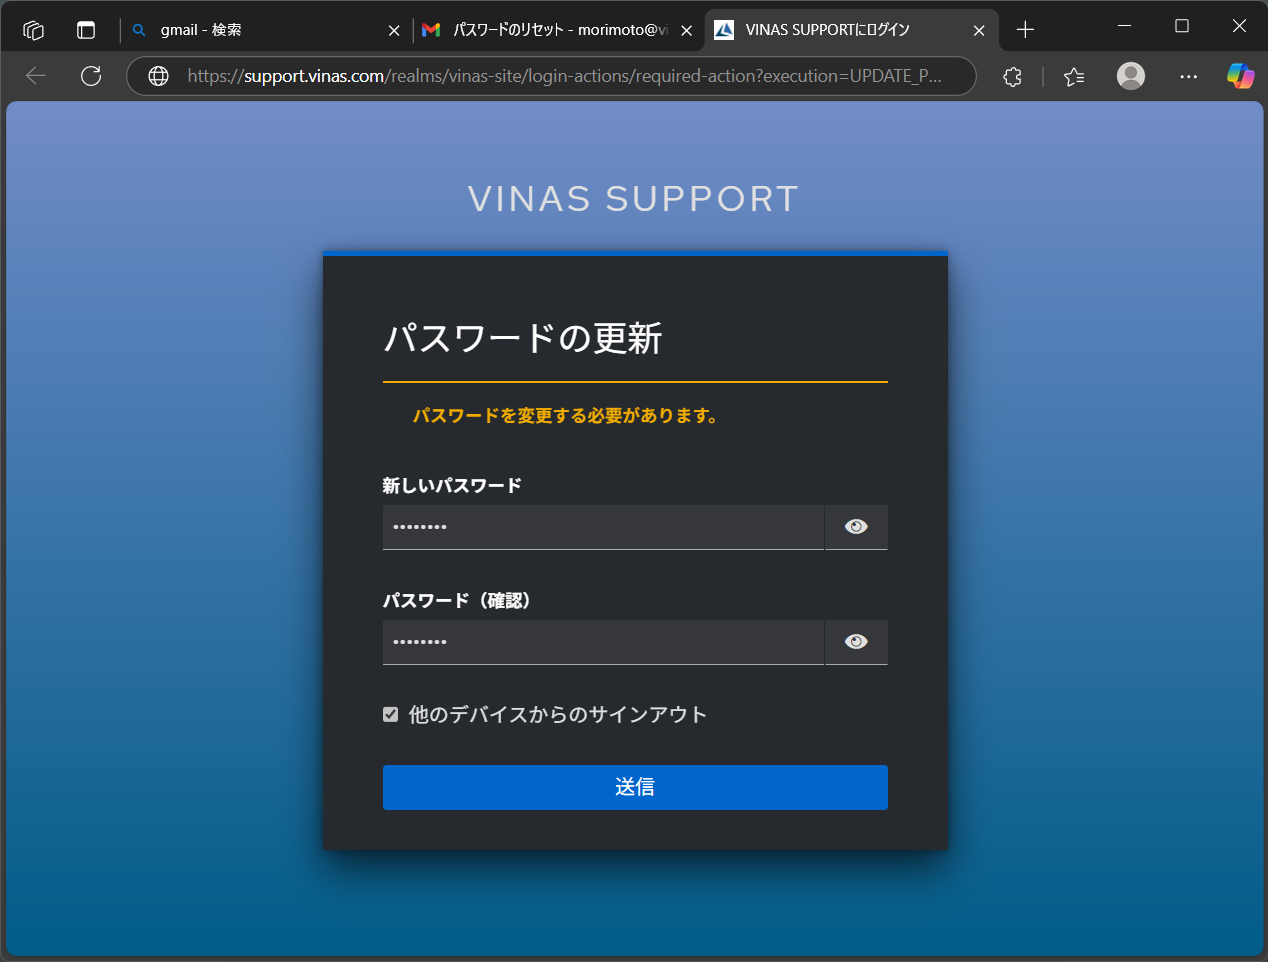
Task: Open the browser profile menu
Action: tap(1131, 76)
